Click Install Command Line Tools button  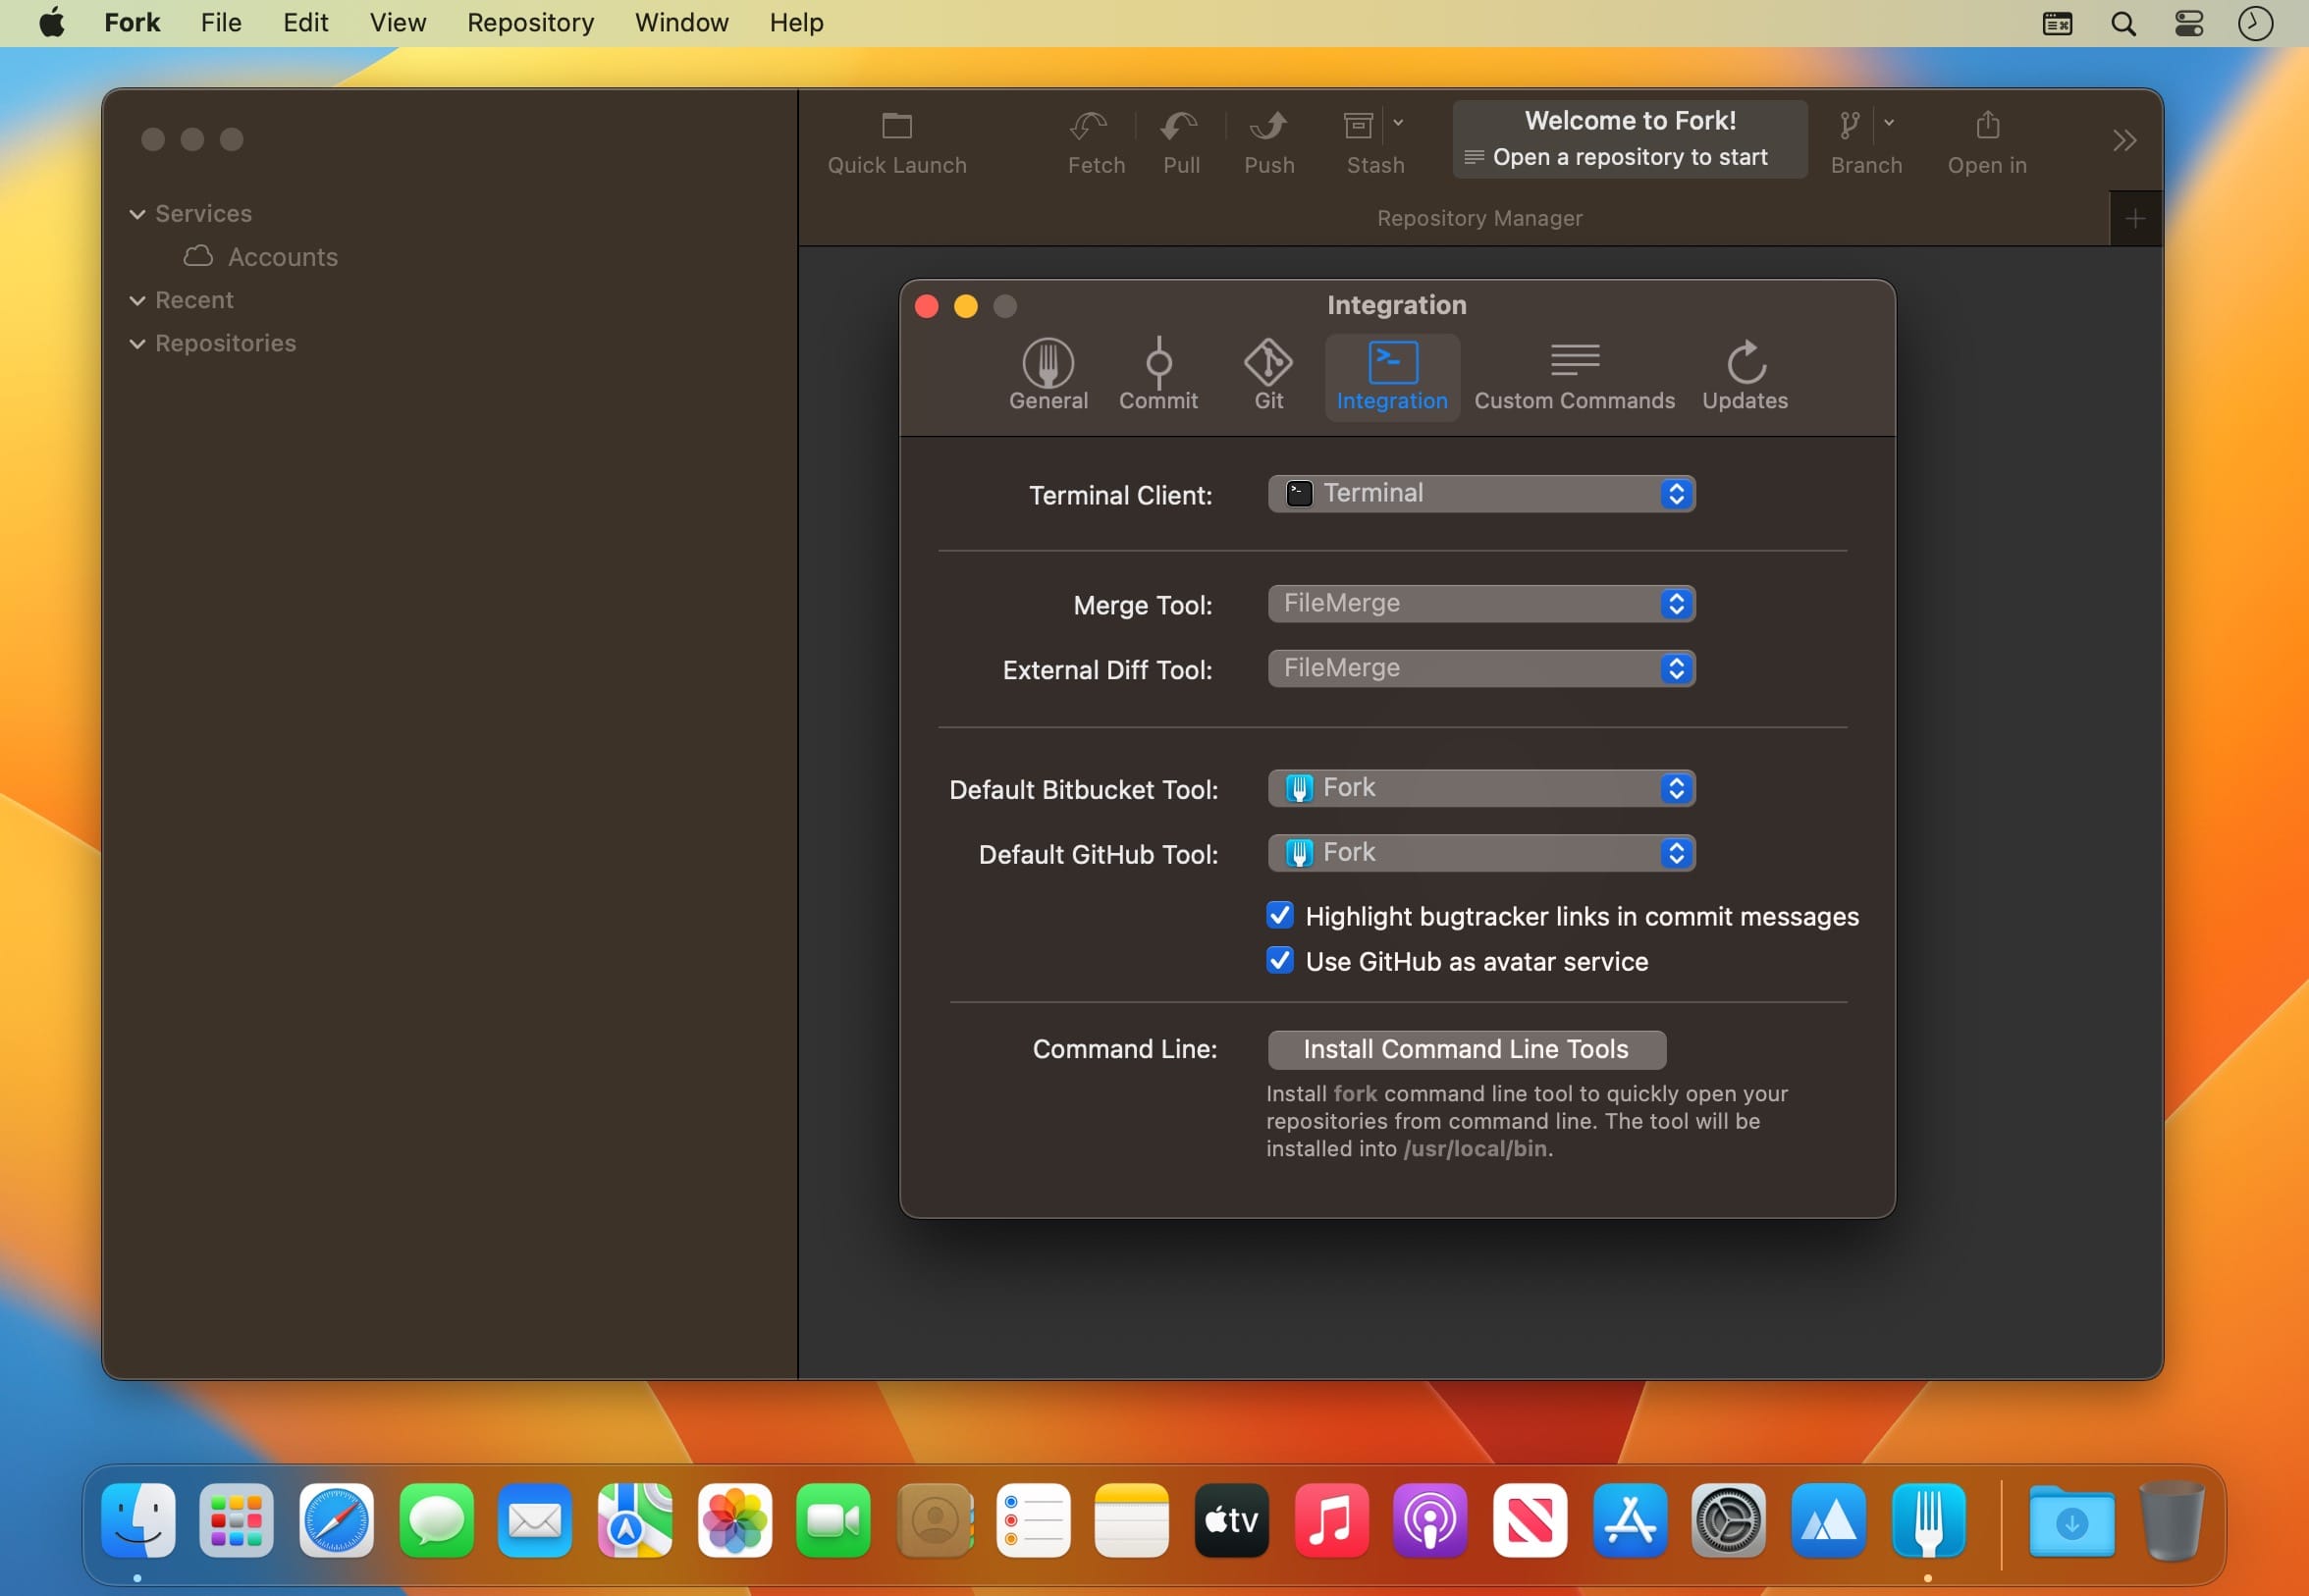coord(1465,1049)
